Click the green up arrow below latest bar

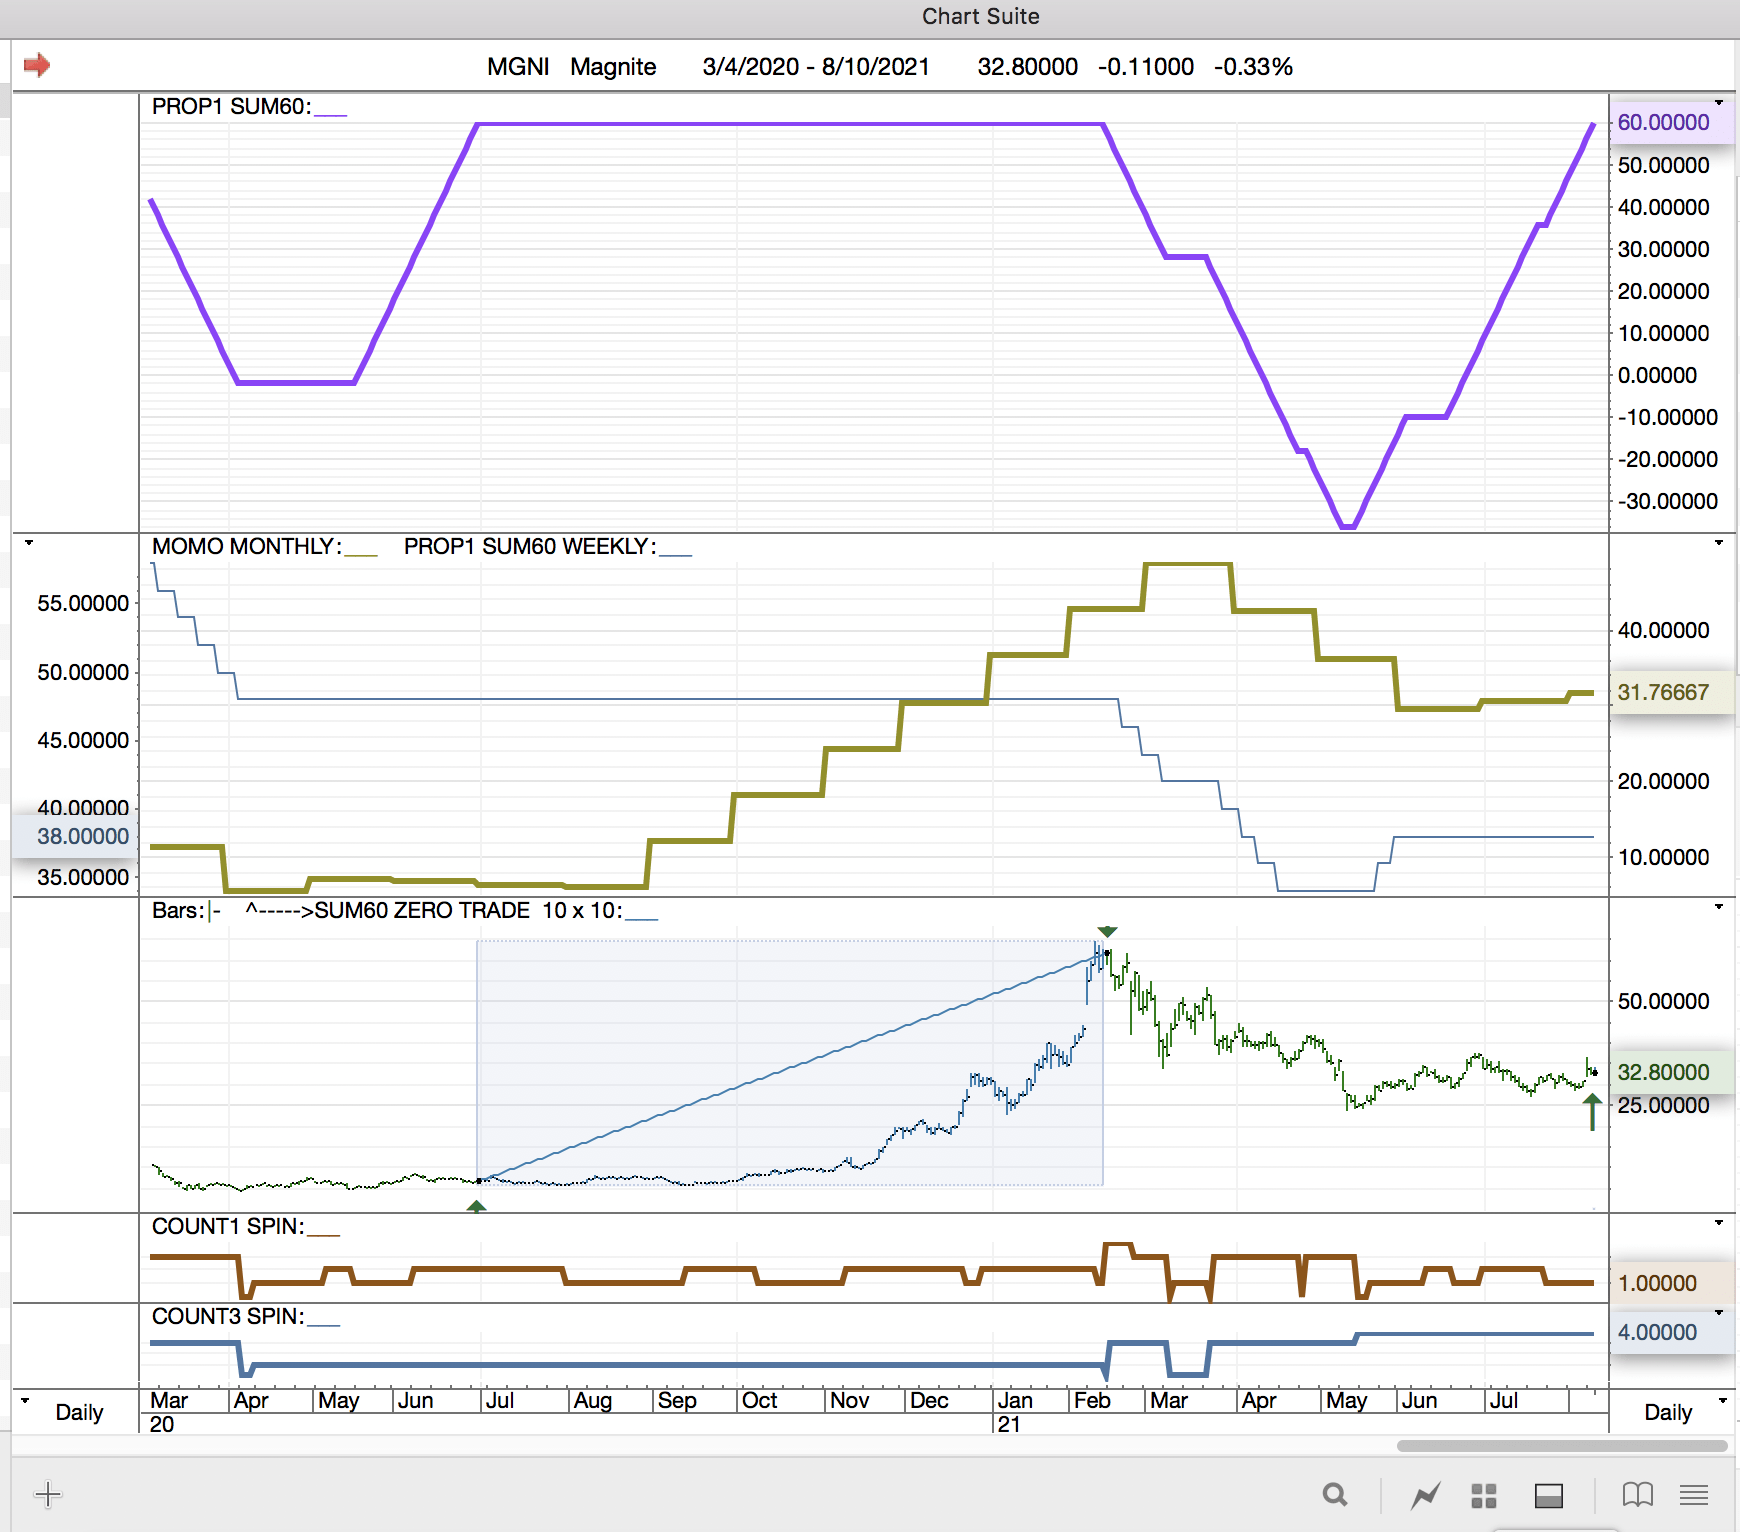1592,1111
